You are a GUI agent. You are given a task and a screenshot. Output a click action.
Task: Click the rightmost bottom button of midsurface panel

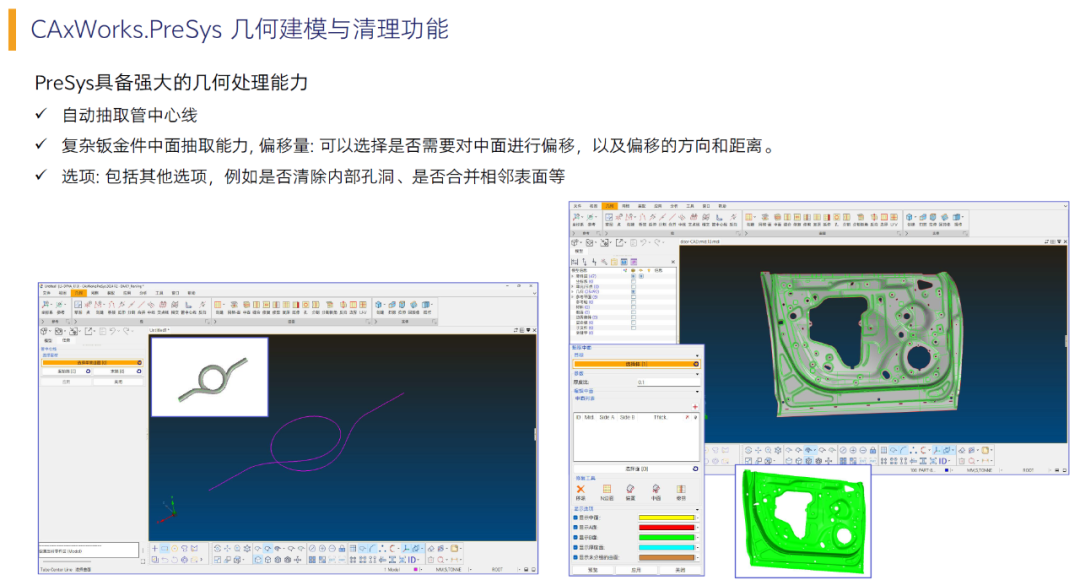tap(681, 570)
